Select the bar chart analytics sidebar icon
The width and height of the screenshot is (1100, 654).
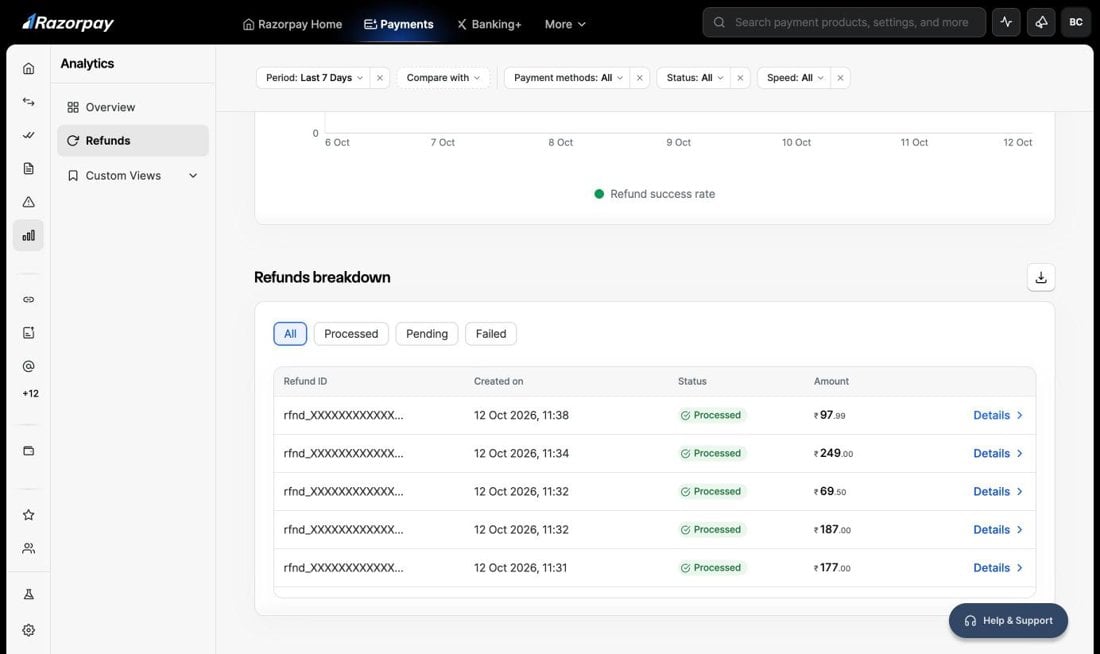click(28, 235)
